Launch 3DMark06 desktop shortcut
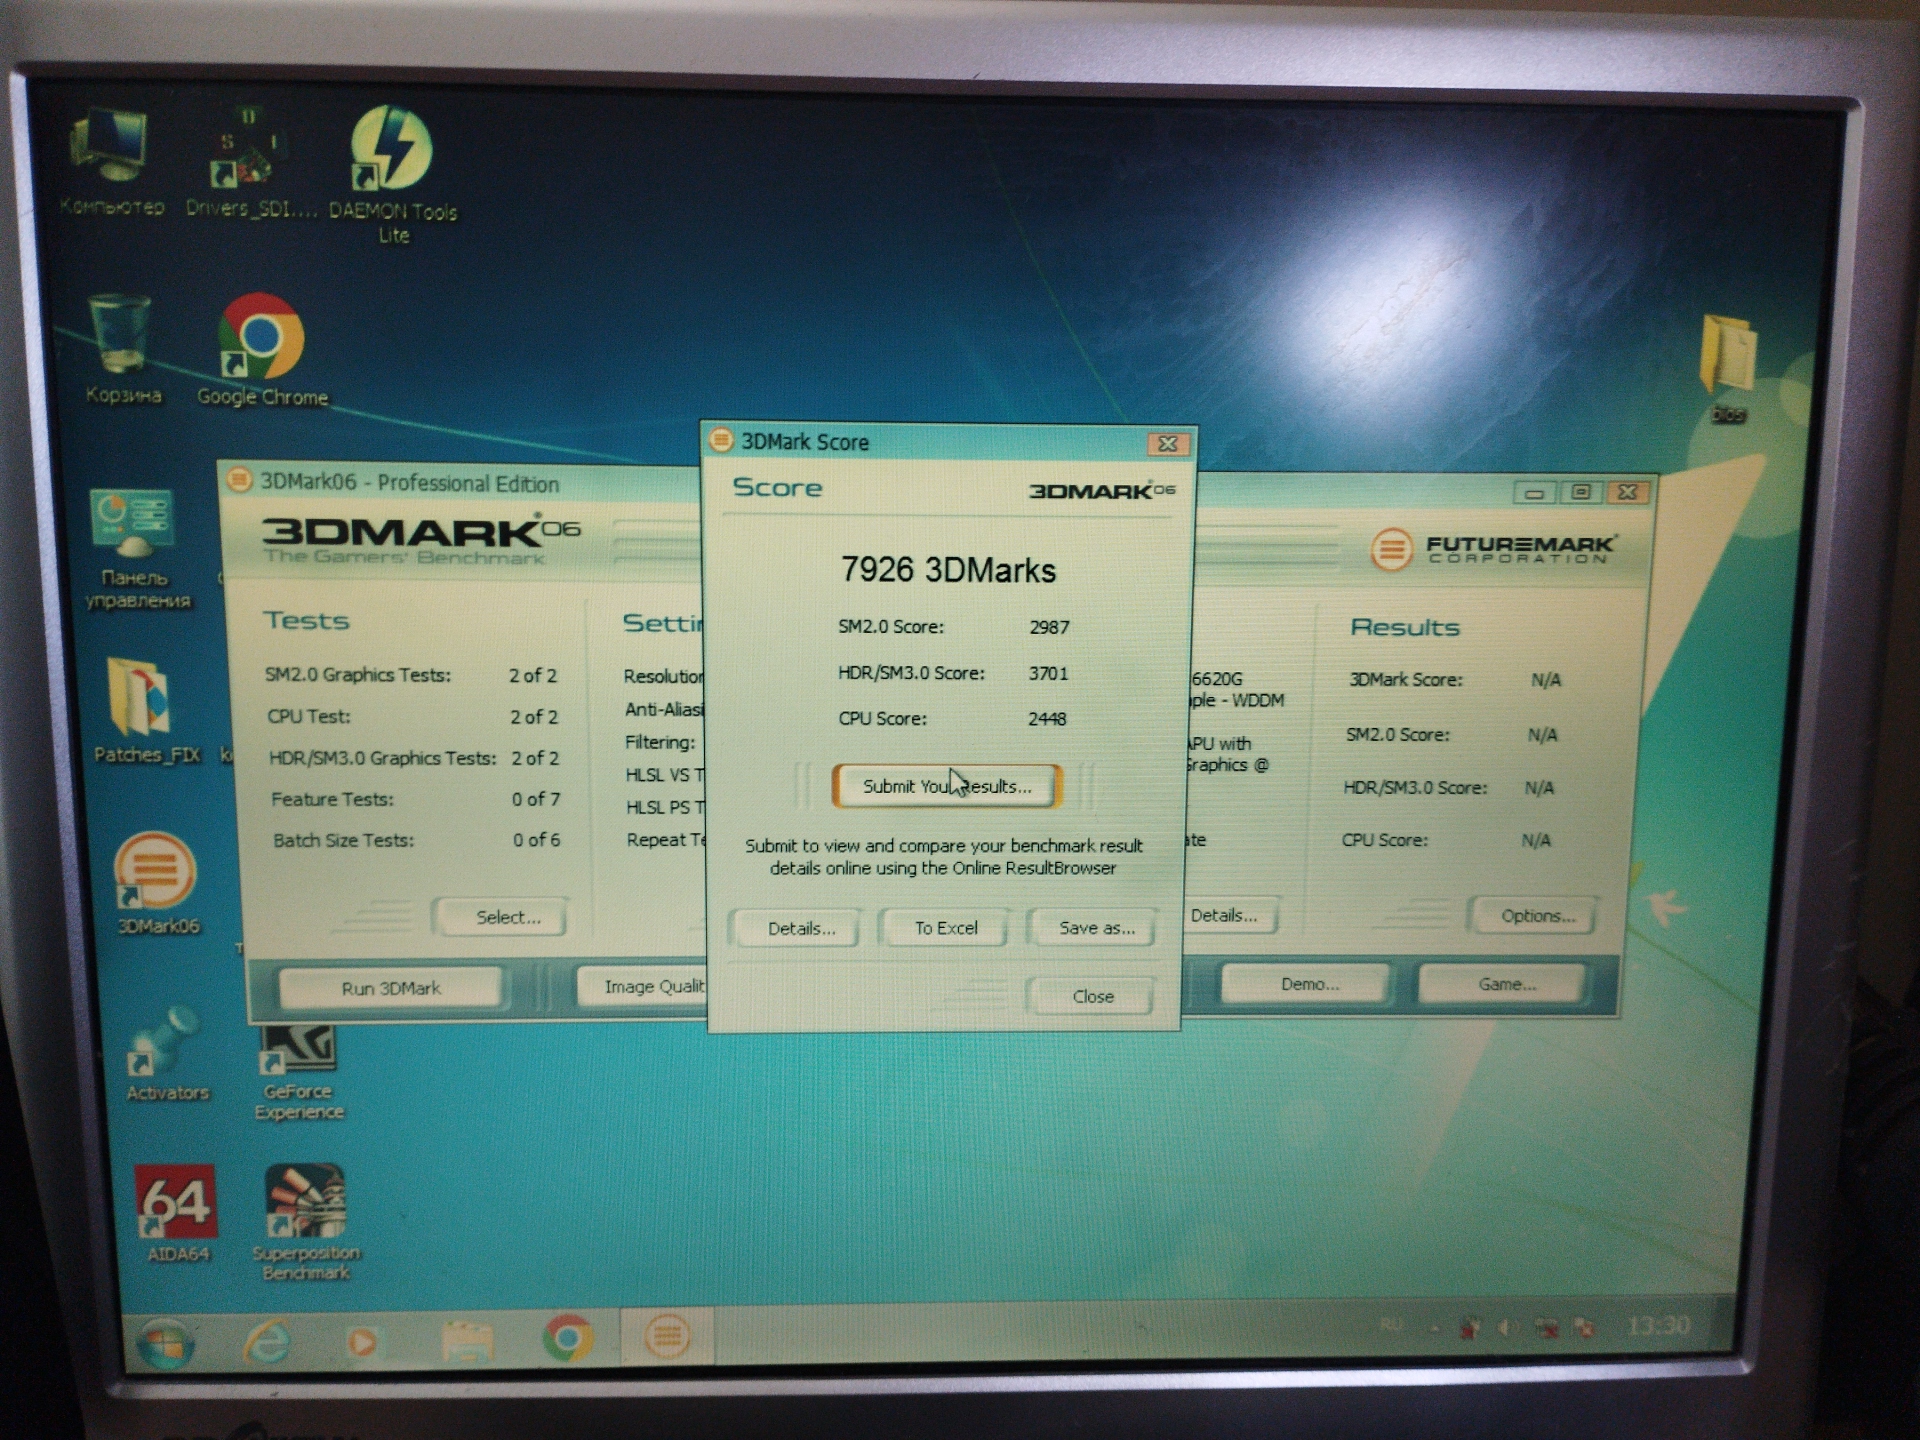Viewport: 1920px width, 1440px height. [x=156, y=882]
